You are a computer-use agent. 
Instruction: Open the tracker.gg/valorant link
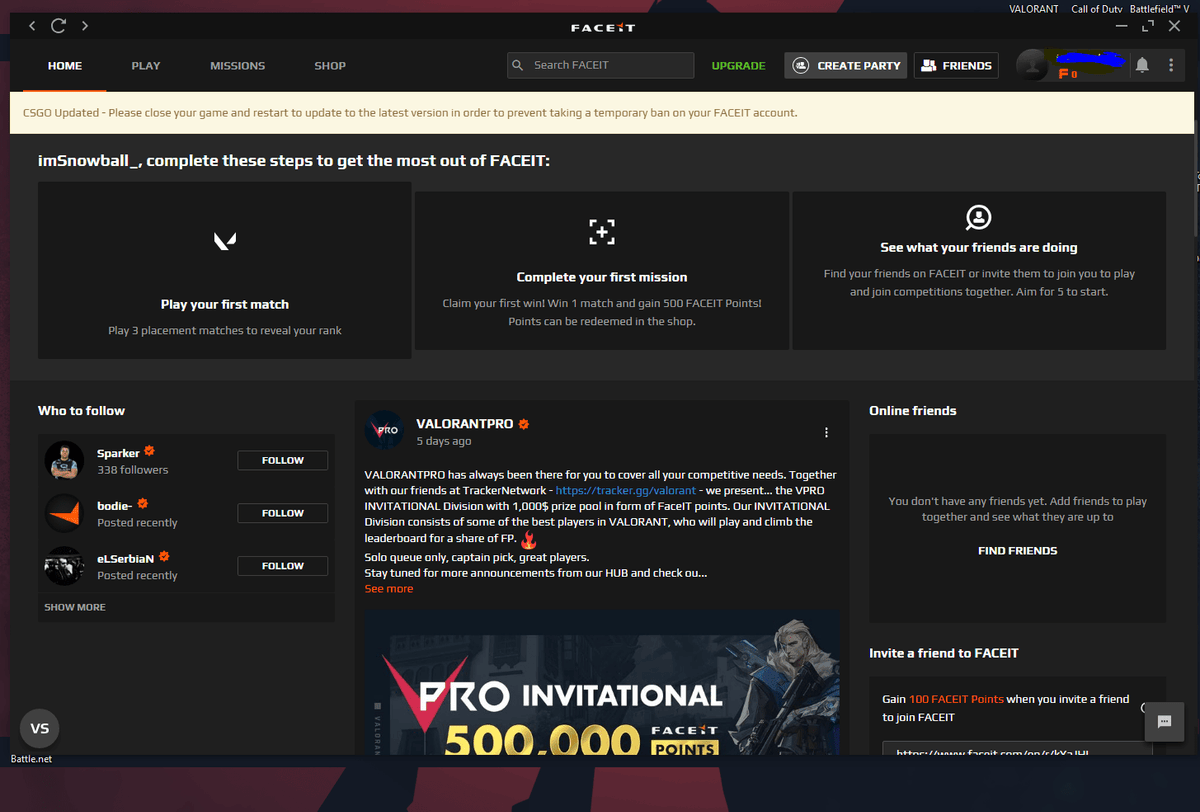(625, 491)
